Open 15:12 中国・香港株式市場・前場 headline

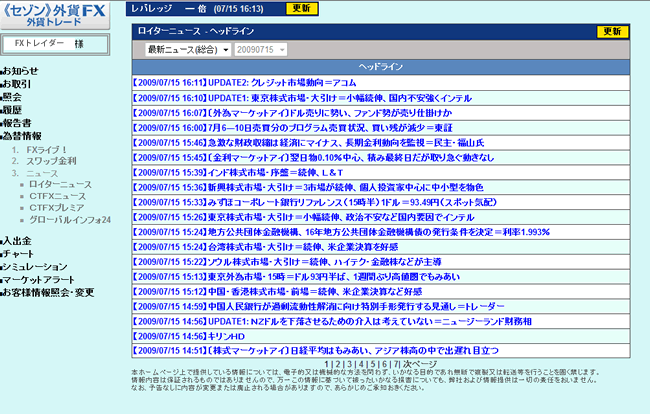point(277,292)
